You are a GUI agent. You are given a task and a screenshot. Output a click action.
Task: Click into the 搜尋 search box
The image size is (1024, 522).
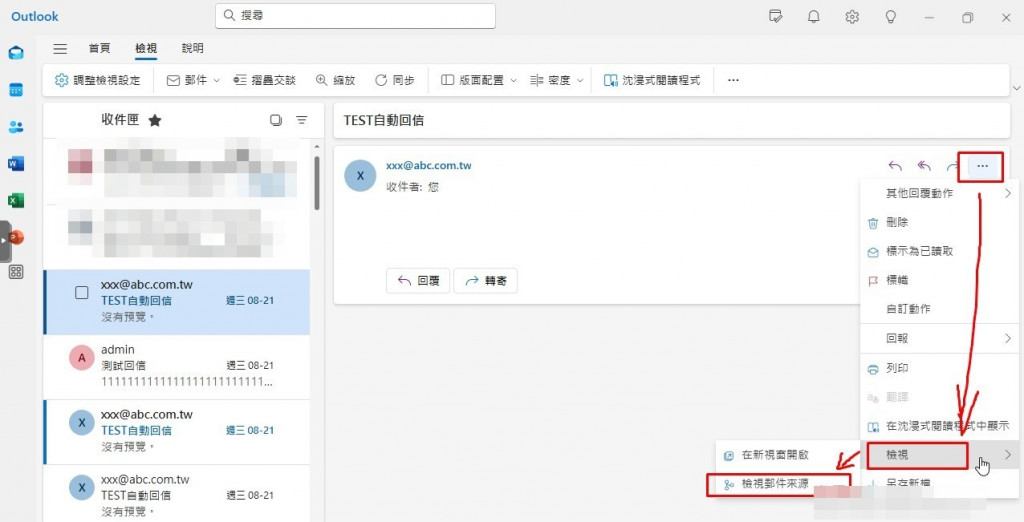coord(355,15)
